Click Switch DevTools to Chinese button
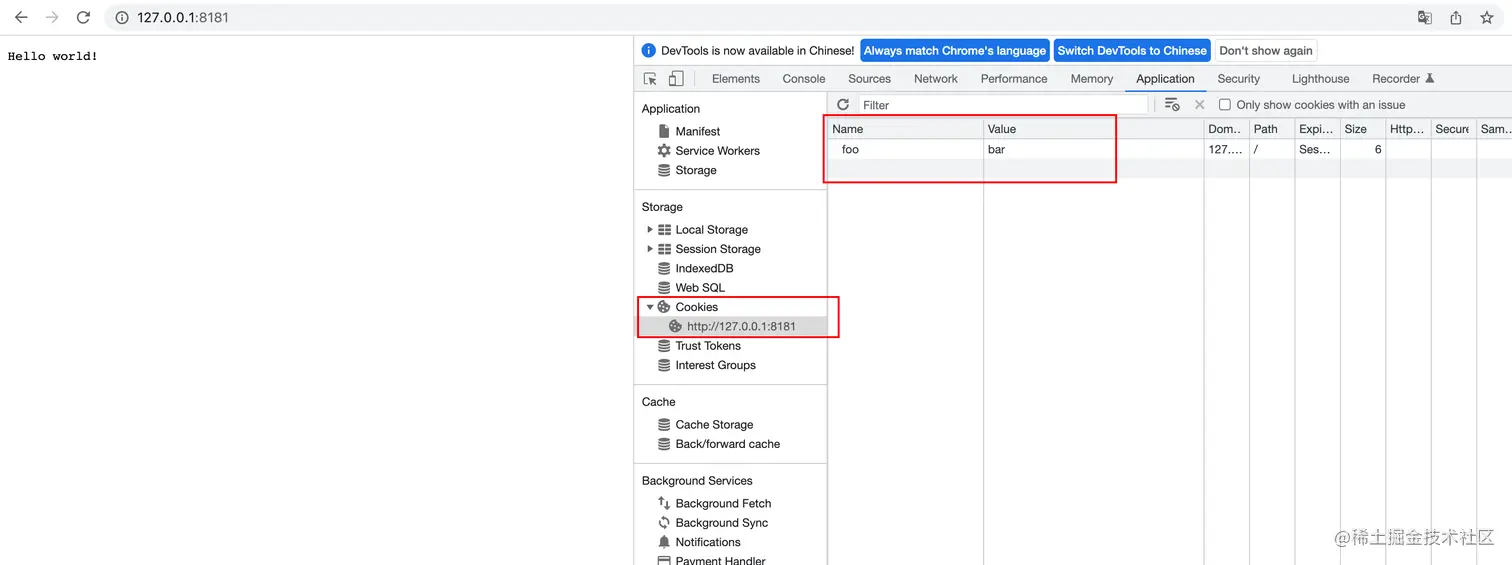 point(1132,51)
